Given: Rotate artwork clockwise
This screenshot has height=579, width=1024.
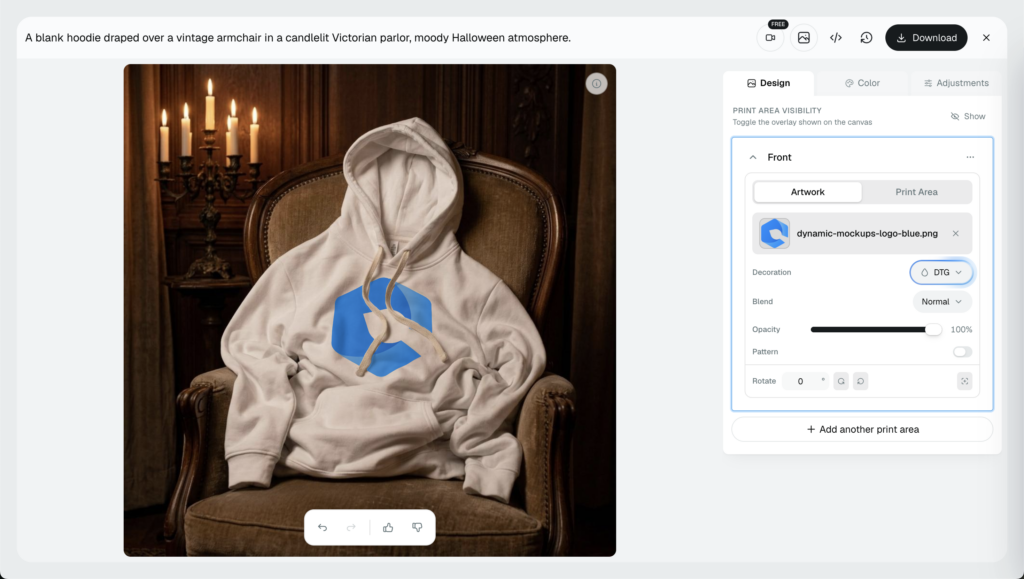Looking at the screenshot, I should pyautogui.click(x=841, y=381).
